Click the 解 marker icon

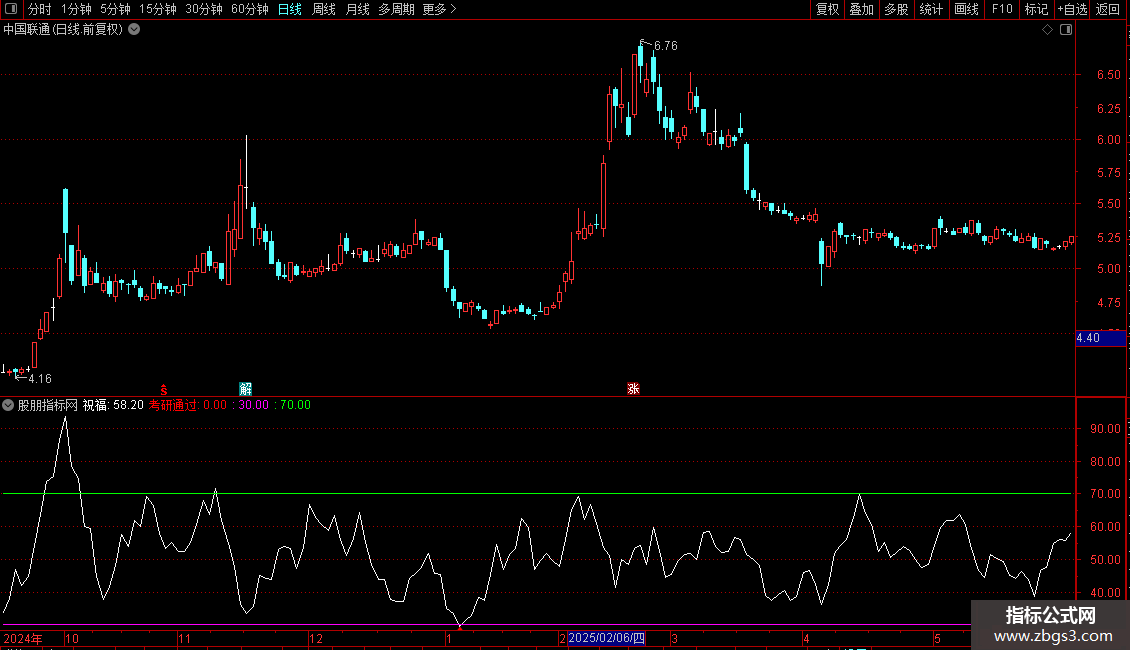click(246, 389)
